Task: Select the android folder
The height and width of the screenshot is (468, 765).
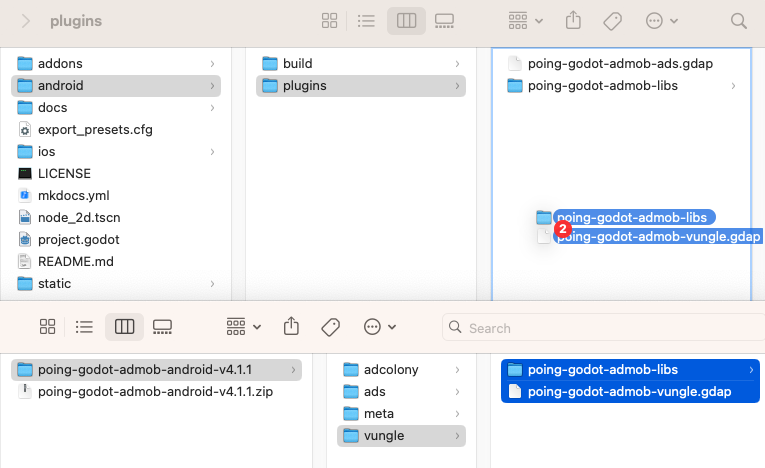Action: click(x=116, y=85)
